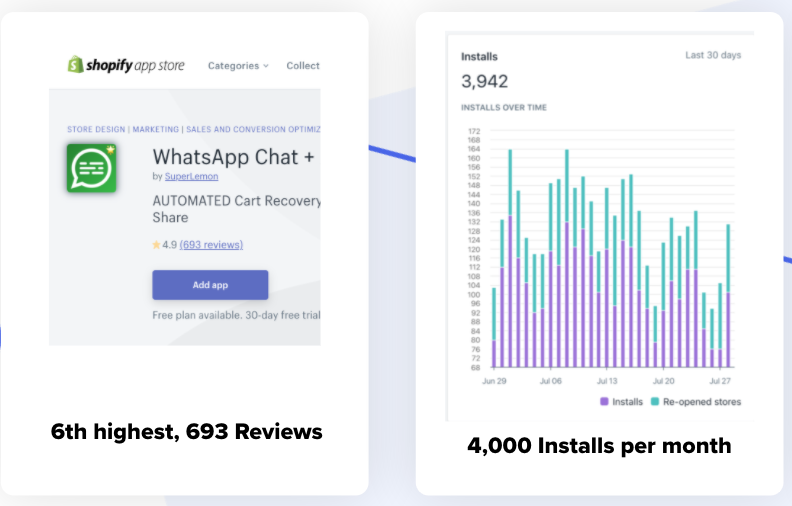Click the teal Re-opened stores legend swatch
The width and height of the screenshot is (792, 506).
(655, 401)
